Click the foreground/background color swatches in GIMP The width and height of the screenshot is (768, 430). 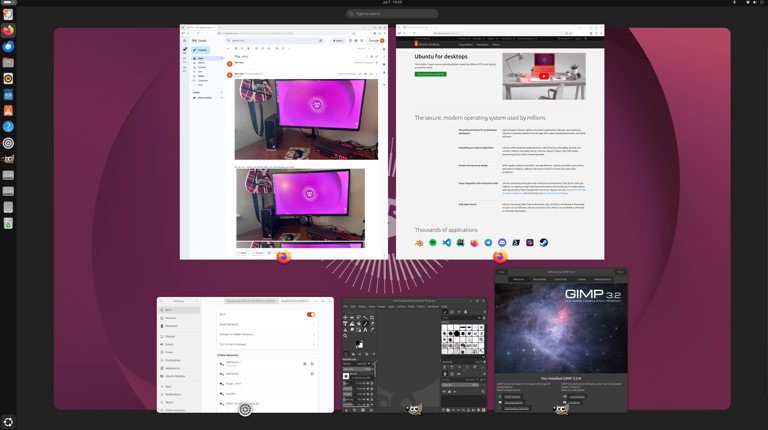click(359, 344)
